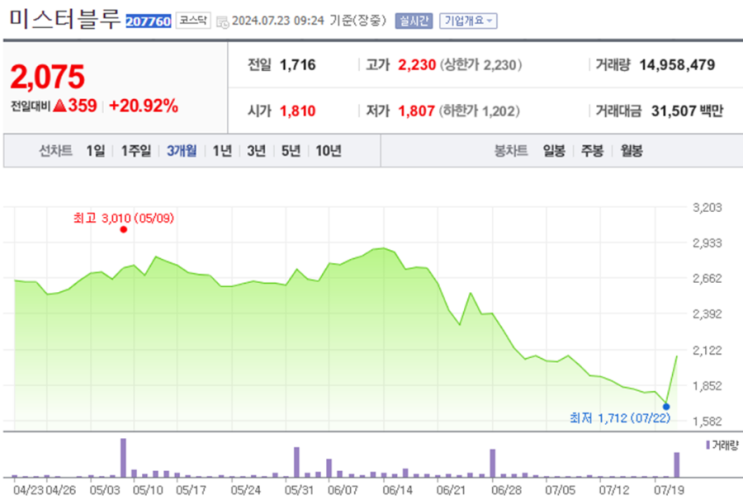The width and height of the screenshot is (743, 504).
Task: Click the 최저 1,712 (07/22) label
Action: 620,418
